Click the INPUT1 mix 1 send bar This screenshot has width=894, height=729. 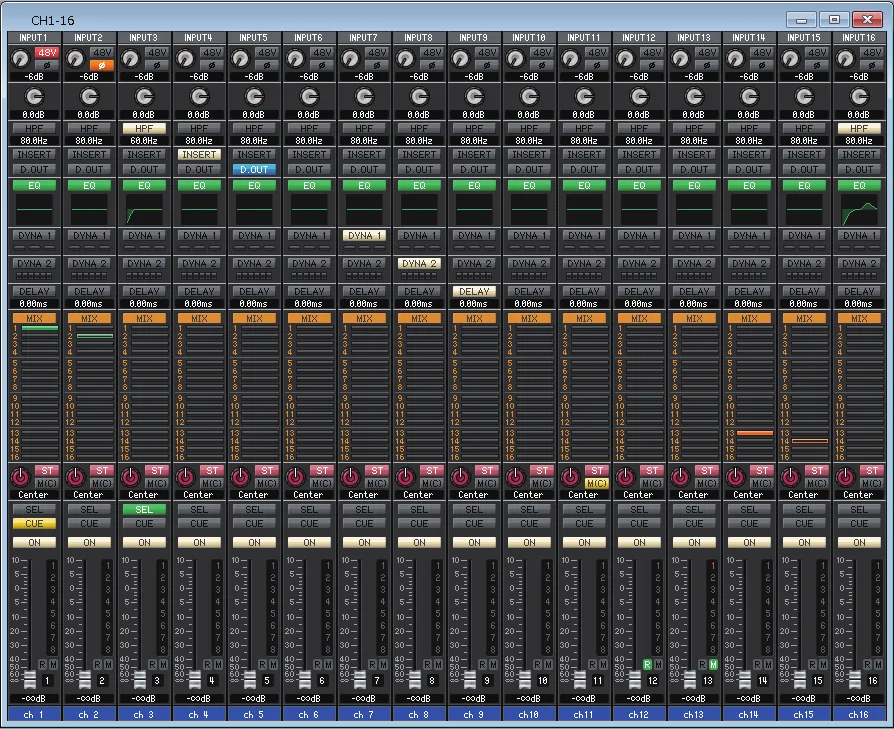click(40, 328)
